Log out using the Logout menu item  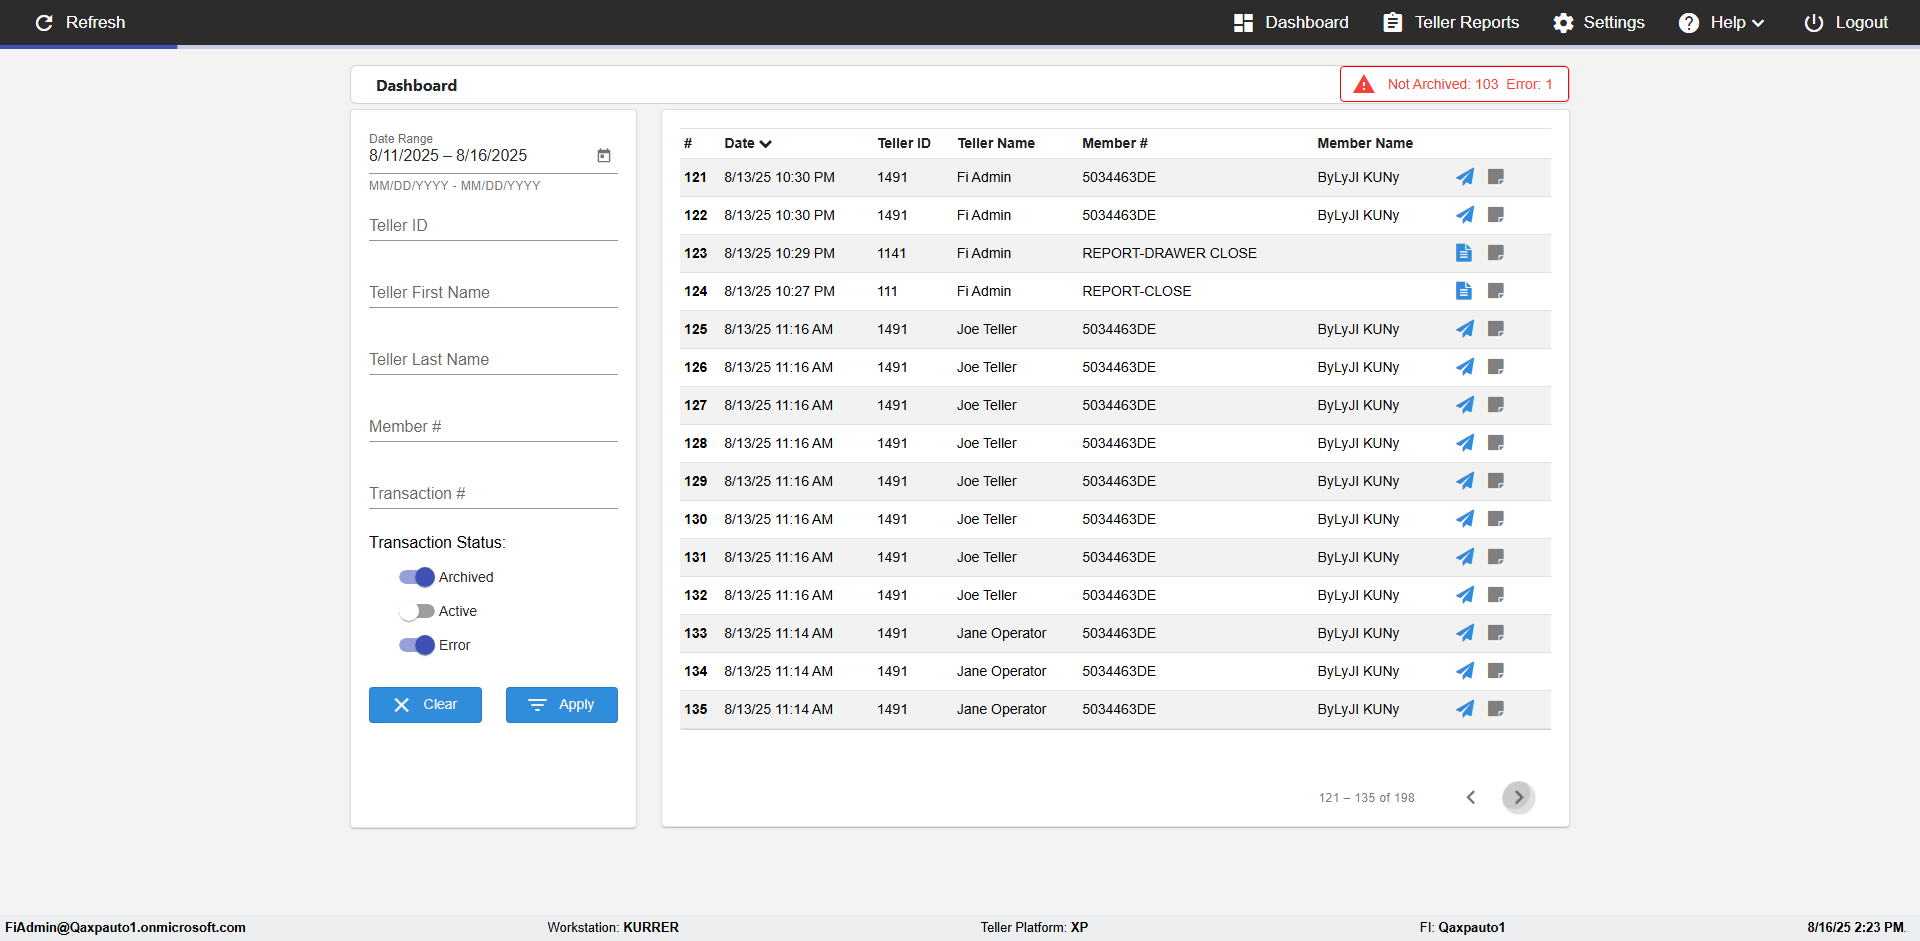(x=1846, y=22)
